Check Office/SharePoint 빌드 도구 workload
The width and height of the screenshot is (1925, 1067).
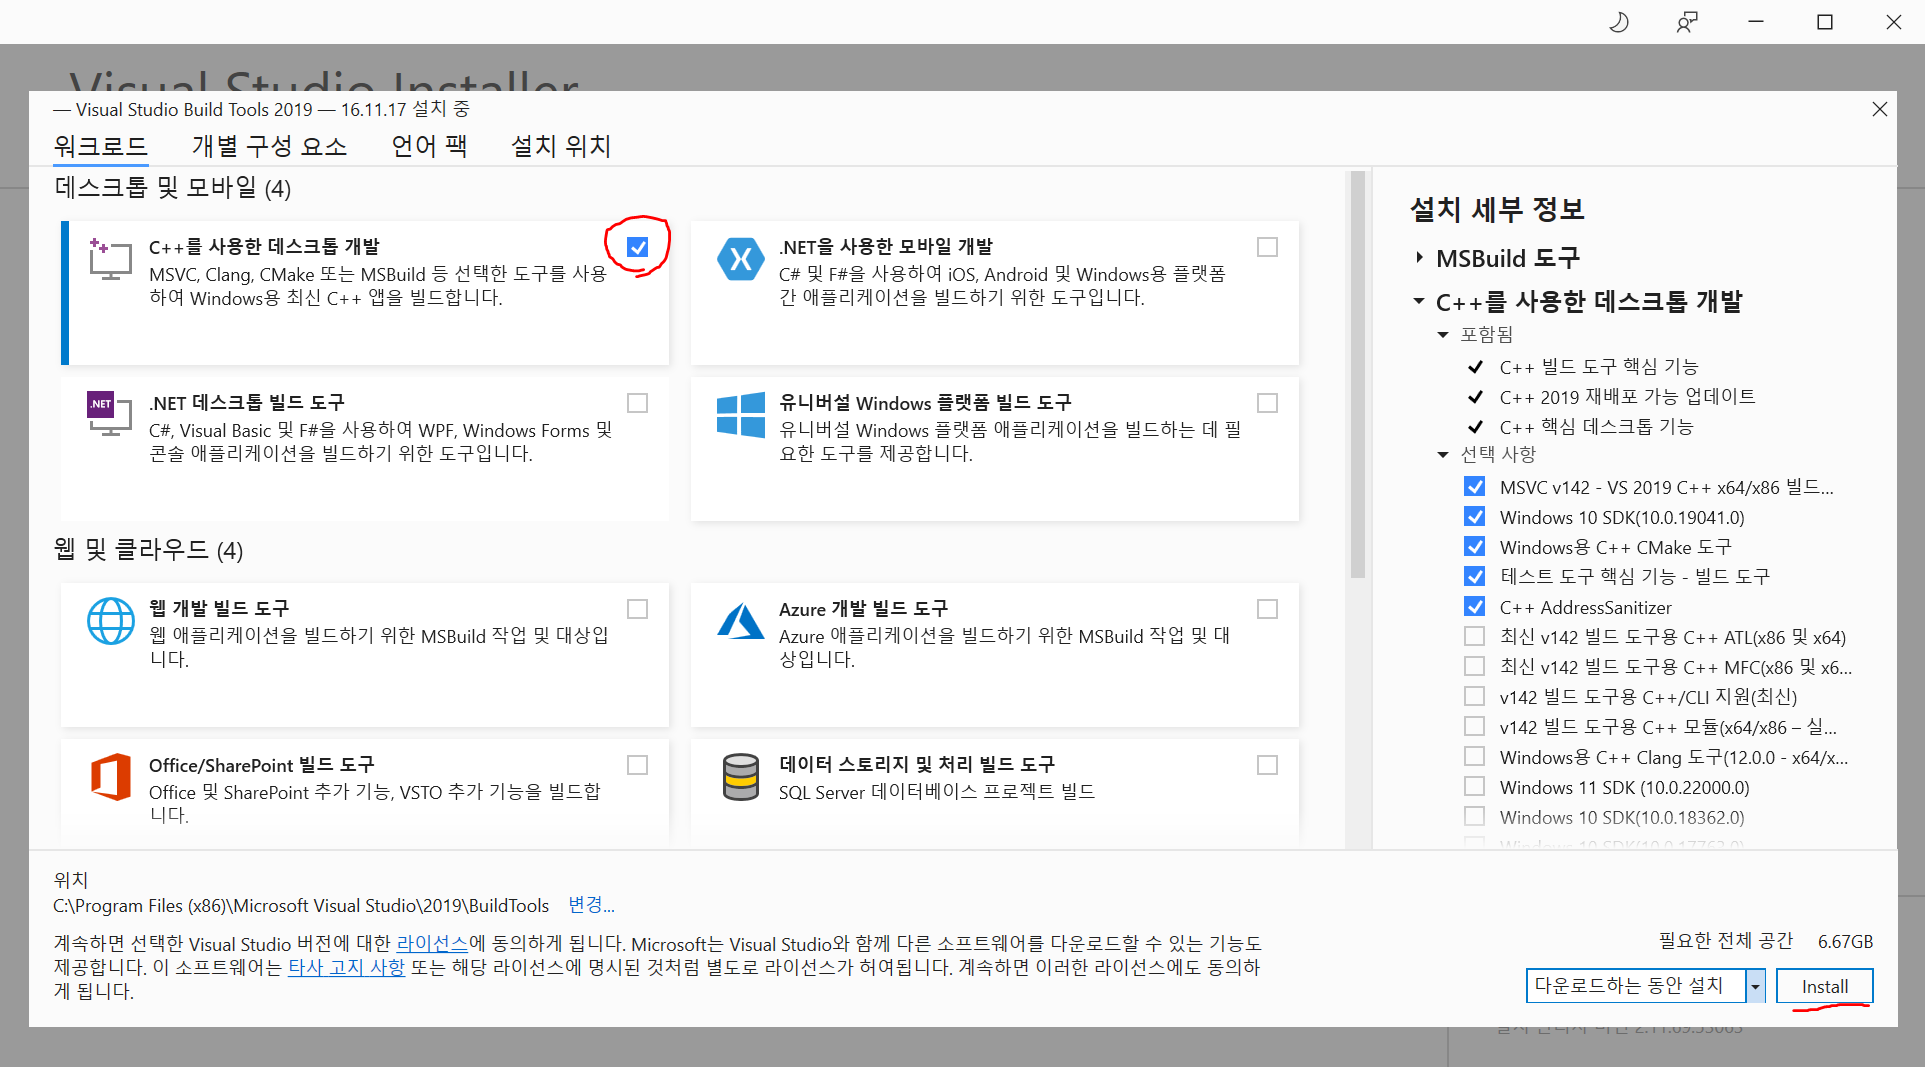pos(637,765)
